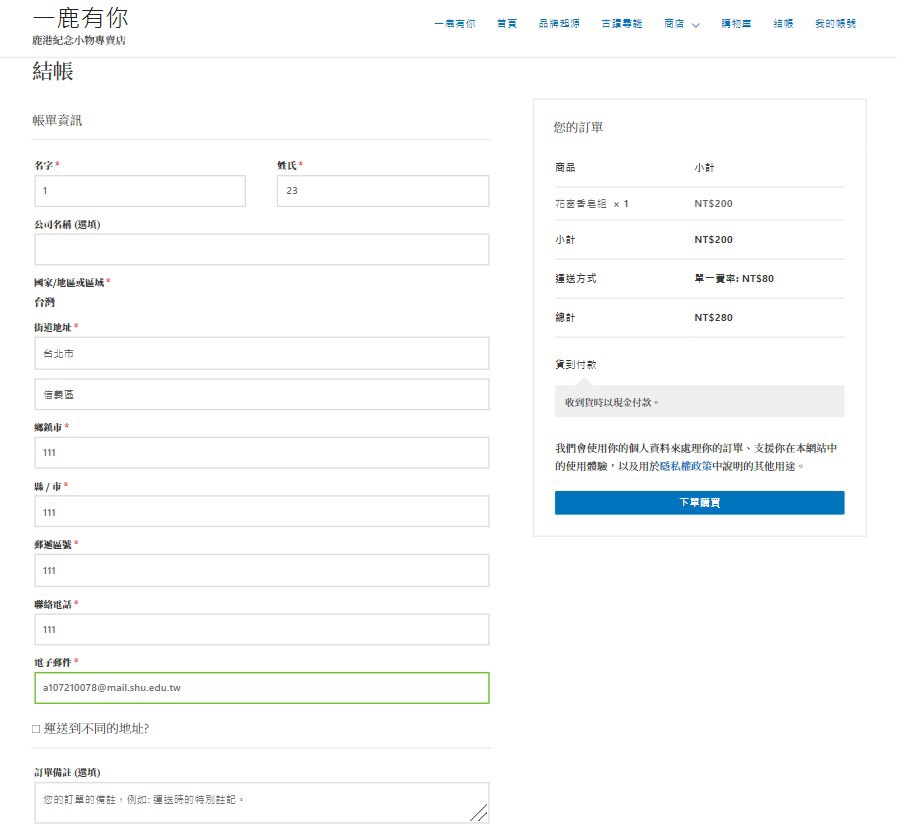Click the street address field containing 台北市
This screenshot has height=824, width=897.
[261, 353]
